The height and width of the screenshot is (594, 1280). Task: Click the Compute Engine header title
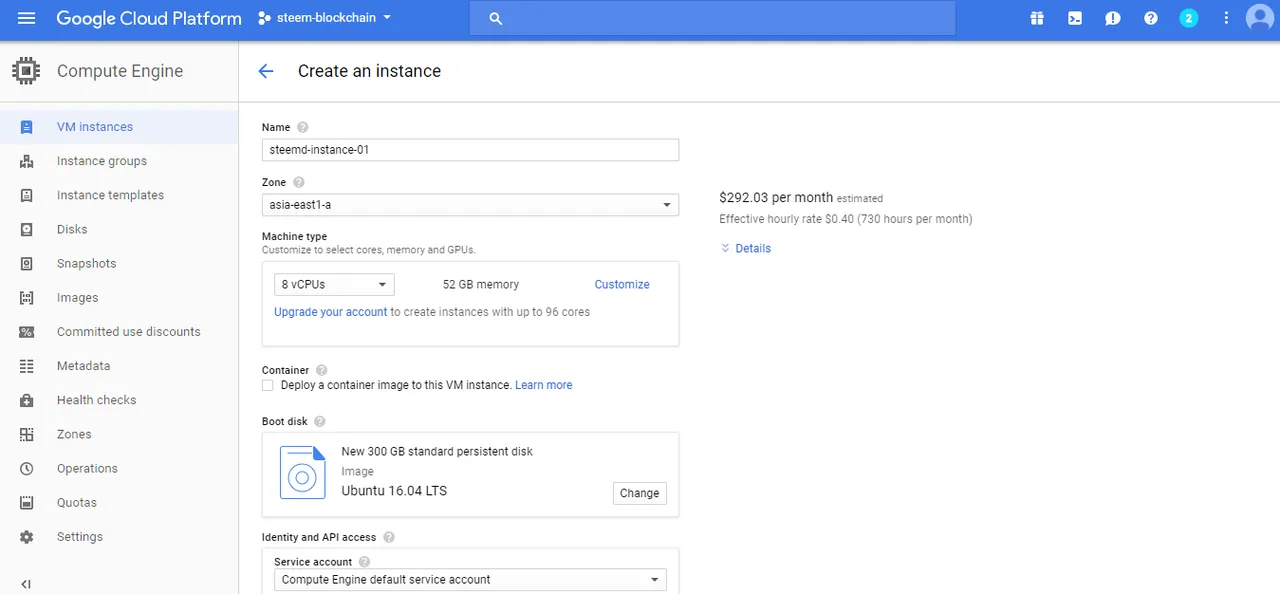click(x=120, y=71)
